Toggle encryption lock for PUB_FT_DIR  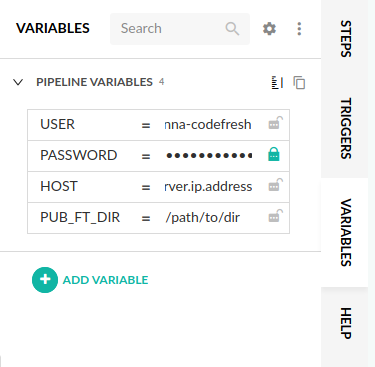(275, 216)
